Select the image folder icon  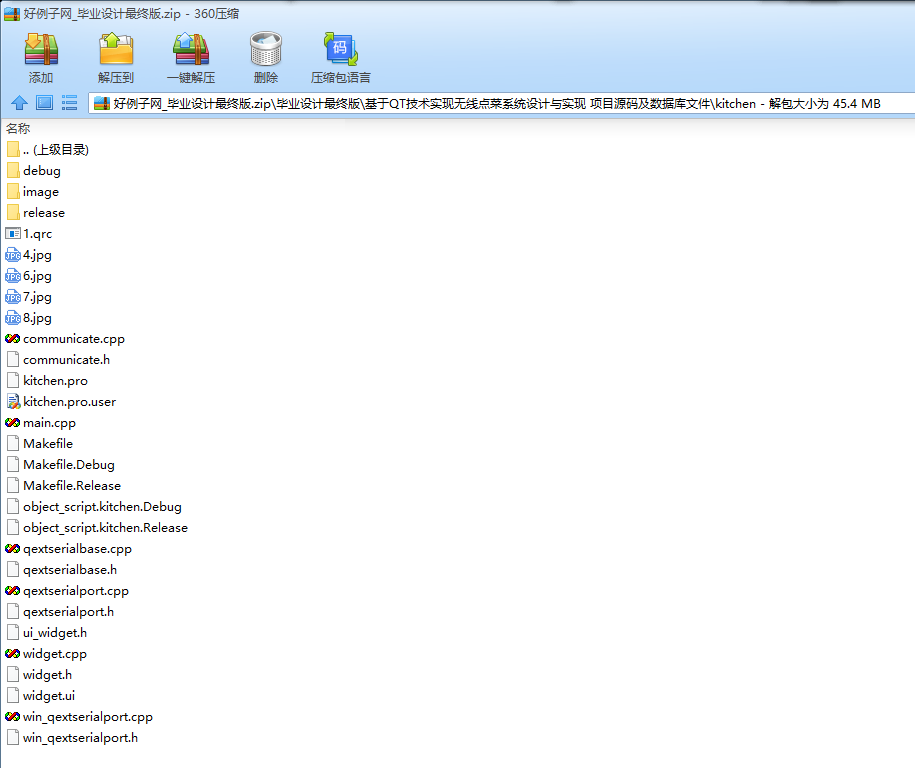(13, 191)
